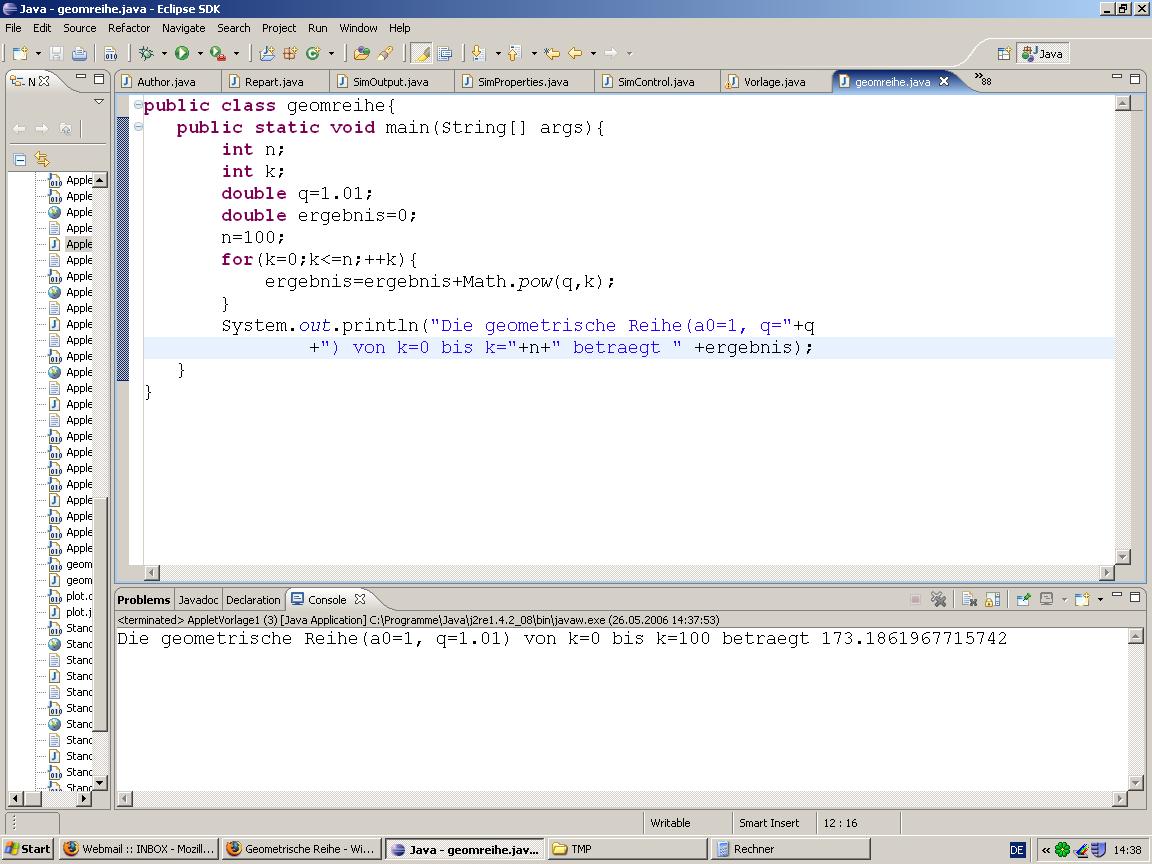Open the Refactor menu
Image resolution: width=1152 pixels, height=864 pixels.
tap(128, 28)
